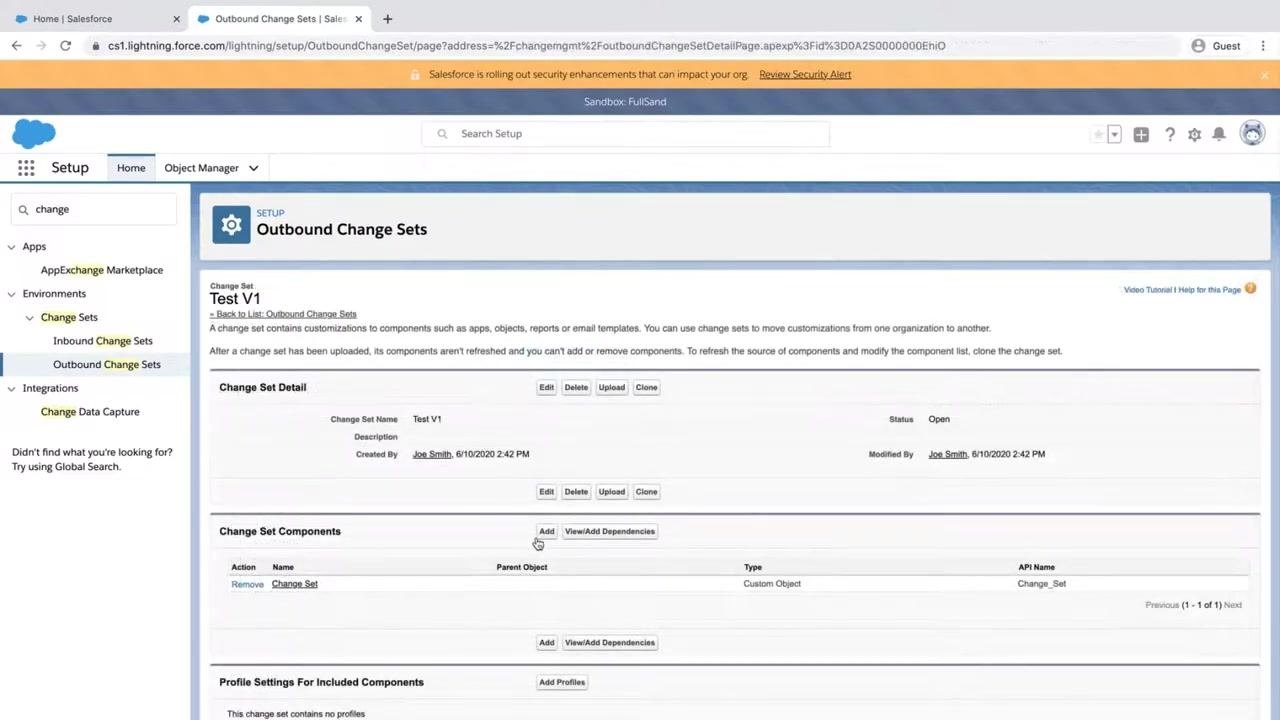Open the Joe Smith link under Modified By
This screenshot has width=1280, height=720.
click(x=948, y=454)
